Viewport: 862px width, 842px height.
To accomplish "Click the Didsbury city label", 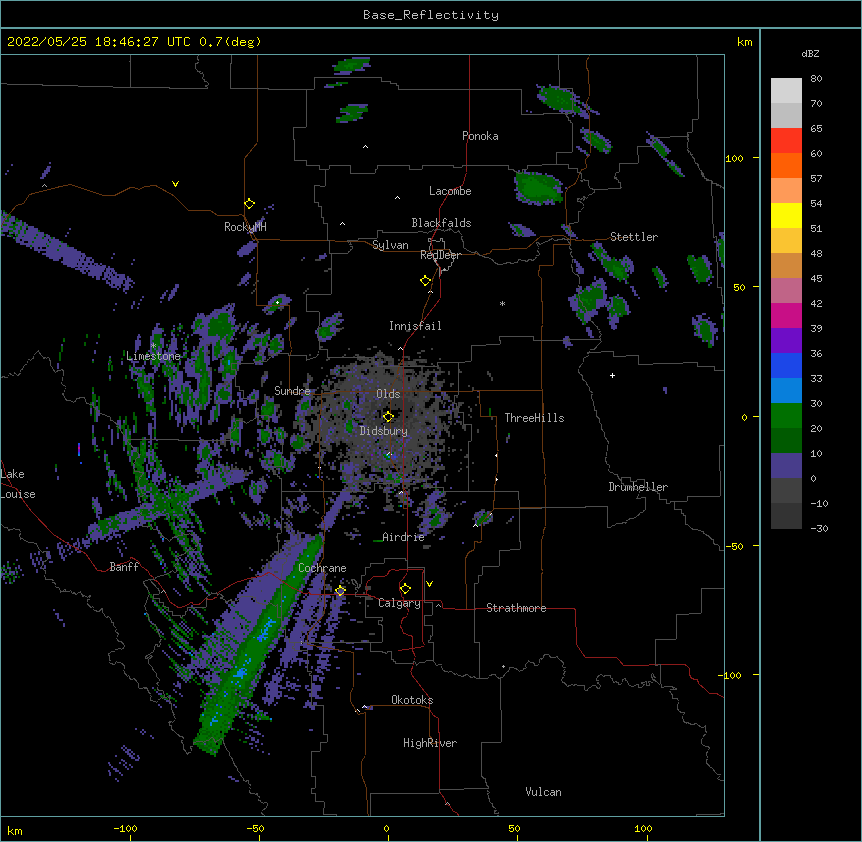I will (x=384, y=431).
